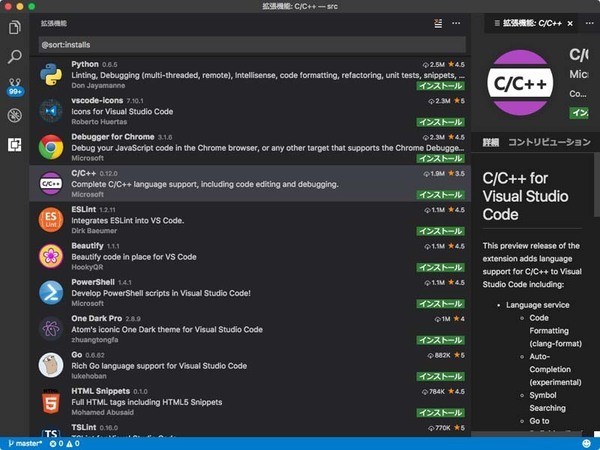The height and width of the screenshot is (450, 600).
Task: Click the @sort:installs search field
Action: (252, 45)
